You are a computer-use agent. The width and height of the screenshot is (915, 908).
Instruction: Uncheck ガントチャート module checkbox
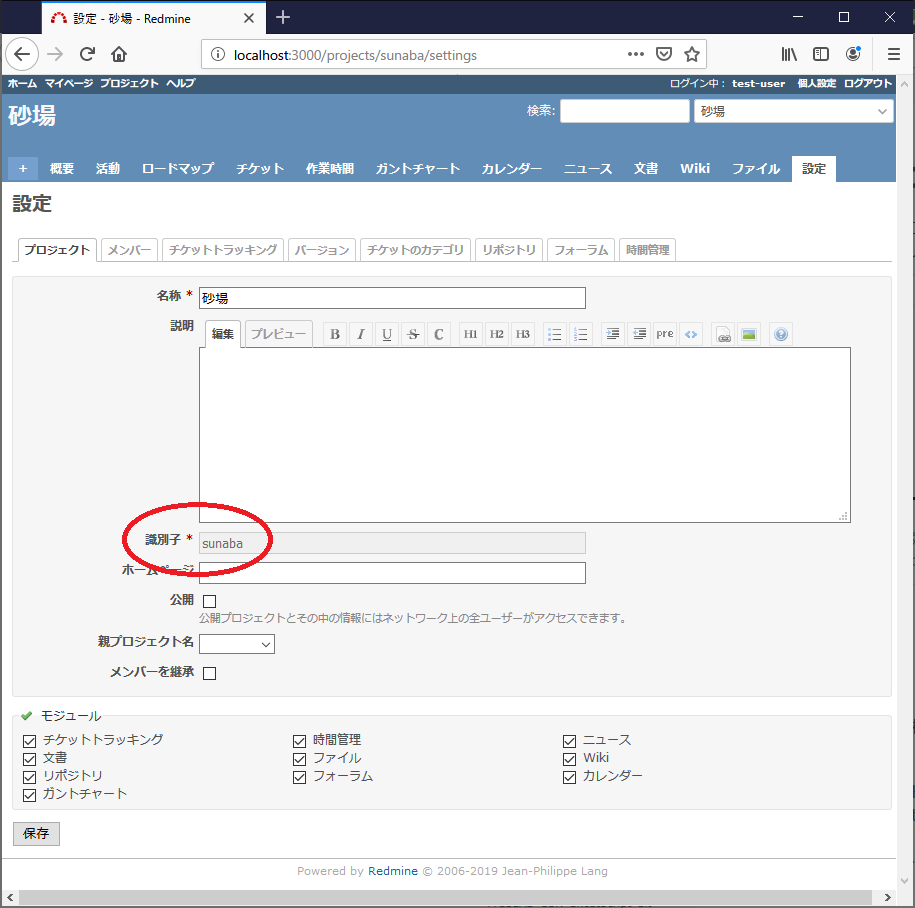[x=29, y=795]
